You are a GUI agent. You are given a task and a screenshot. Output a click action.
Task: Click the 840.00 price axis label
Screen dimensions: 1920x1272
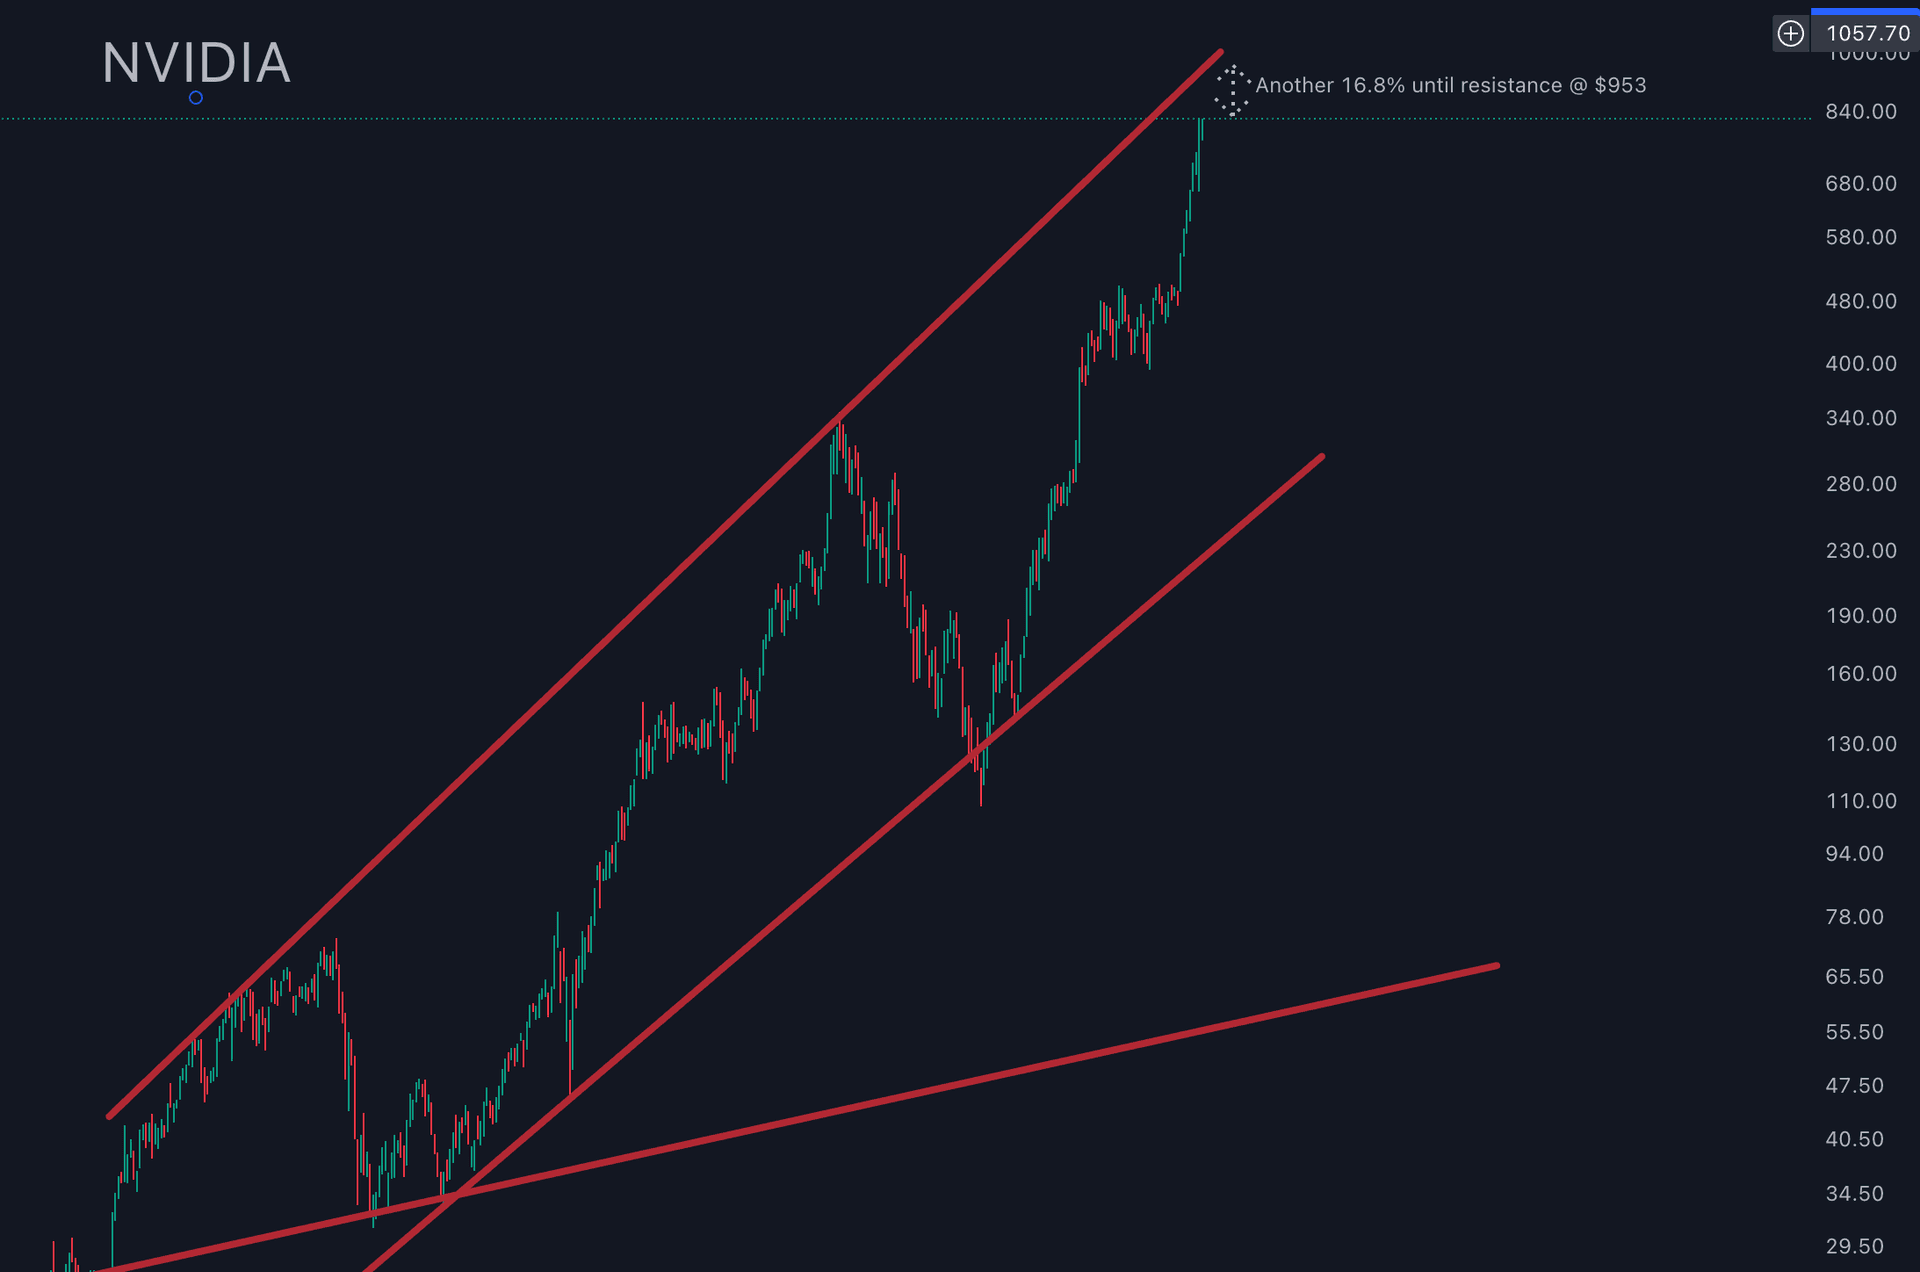point(1861,112)
